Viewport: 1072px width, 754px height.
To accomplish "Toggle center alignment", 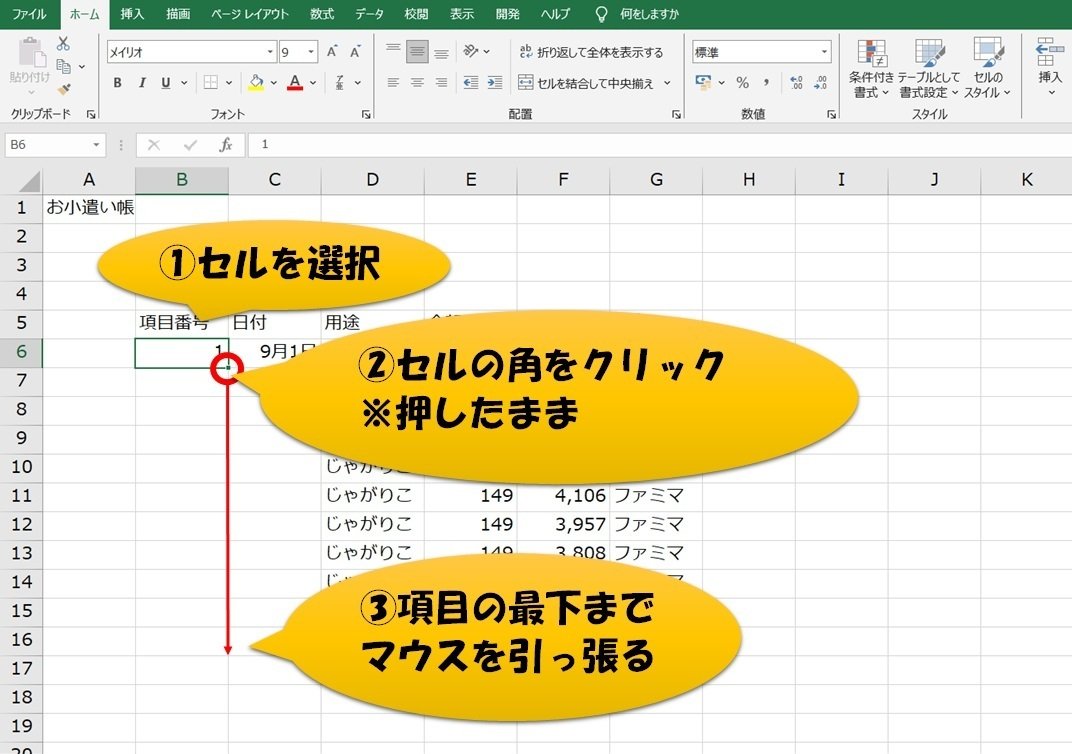I will (x=419, y=83).
